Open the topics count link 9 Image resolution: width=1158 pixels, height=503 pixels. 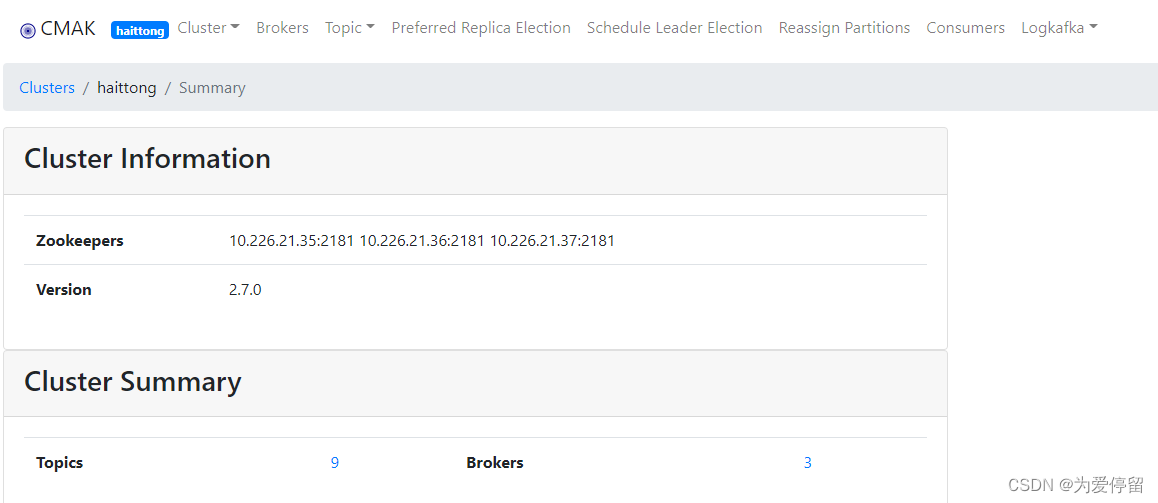coord(335,463)
